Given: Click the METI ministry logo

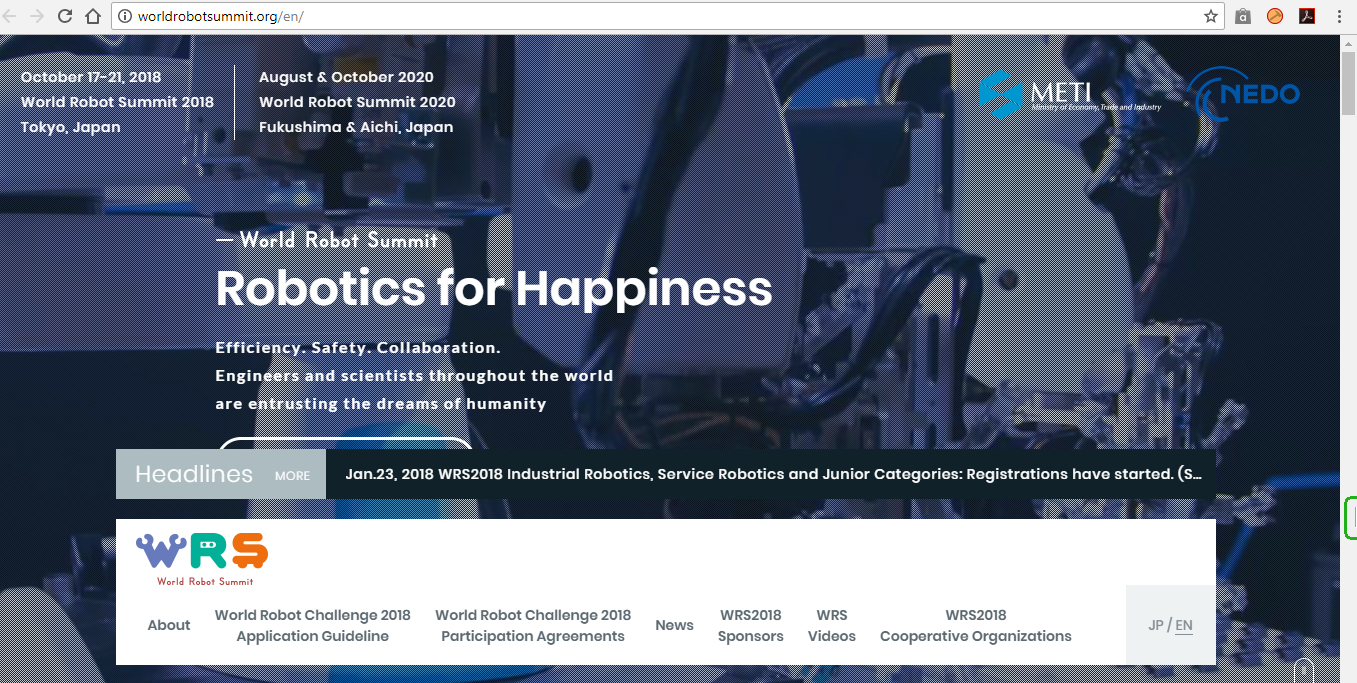Looking at the screenshot, I should pyautogui.click(x=1070, y=95).
